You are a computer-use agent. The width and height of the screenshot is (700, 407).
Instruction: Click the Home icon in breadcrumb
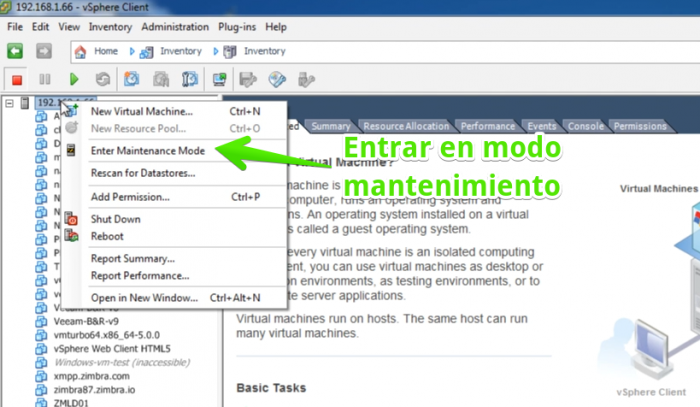point(80,52)
